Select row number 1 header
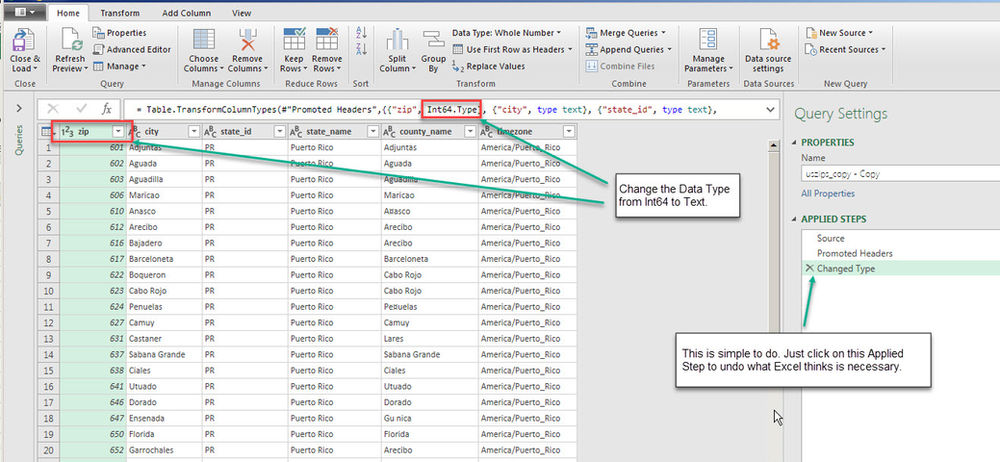Viewport: 1000px width, 462px height. tap(48, 147)
